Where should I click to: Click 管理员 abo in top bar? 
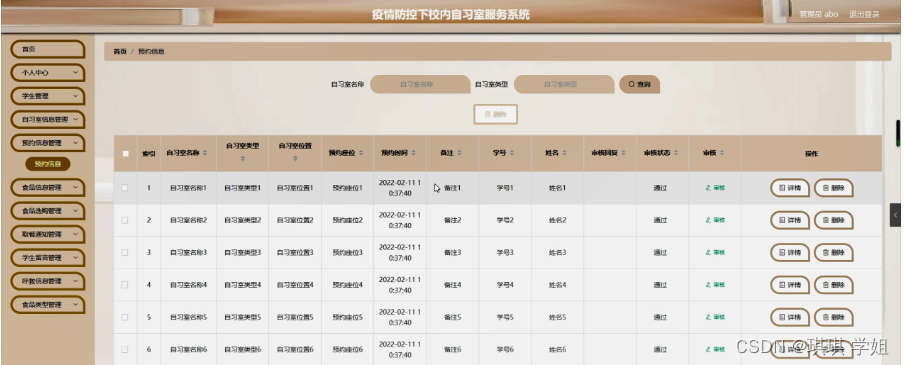[x=819, y=14]
